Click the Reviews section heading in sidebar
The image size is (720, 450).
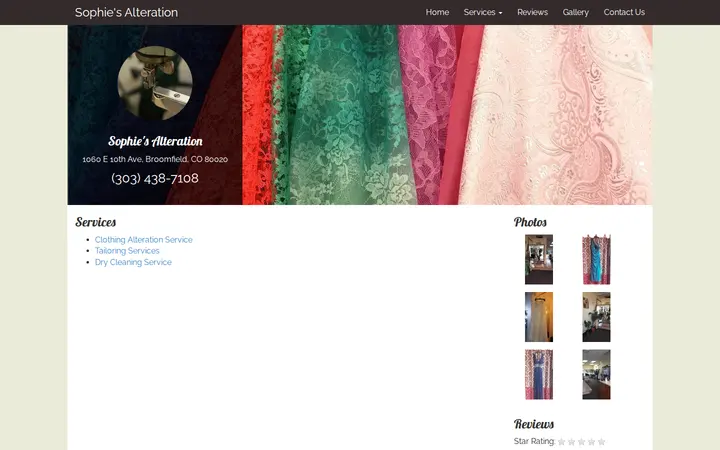coord(534,424)
